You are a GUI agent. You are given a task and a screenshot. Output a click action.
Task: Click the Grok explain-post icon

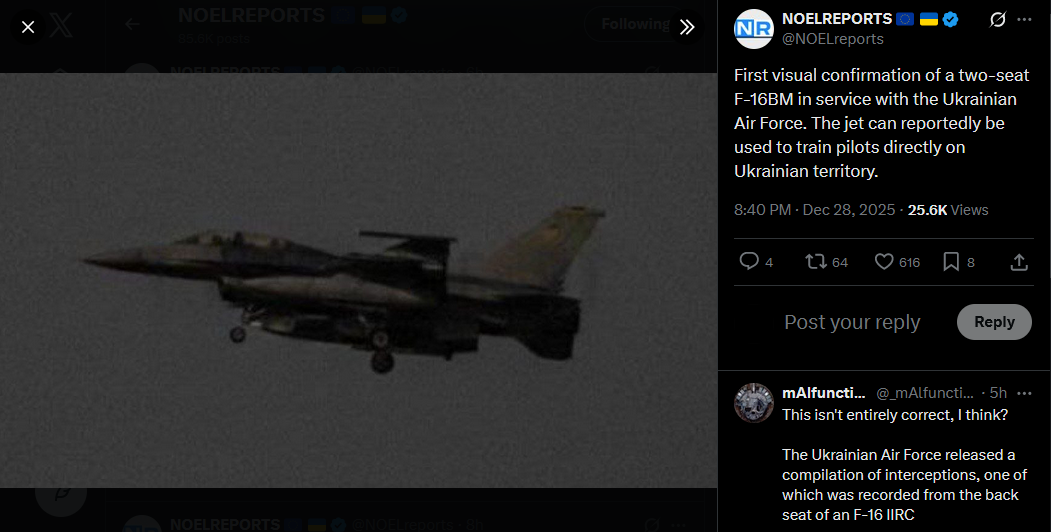tap(997, 19)
